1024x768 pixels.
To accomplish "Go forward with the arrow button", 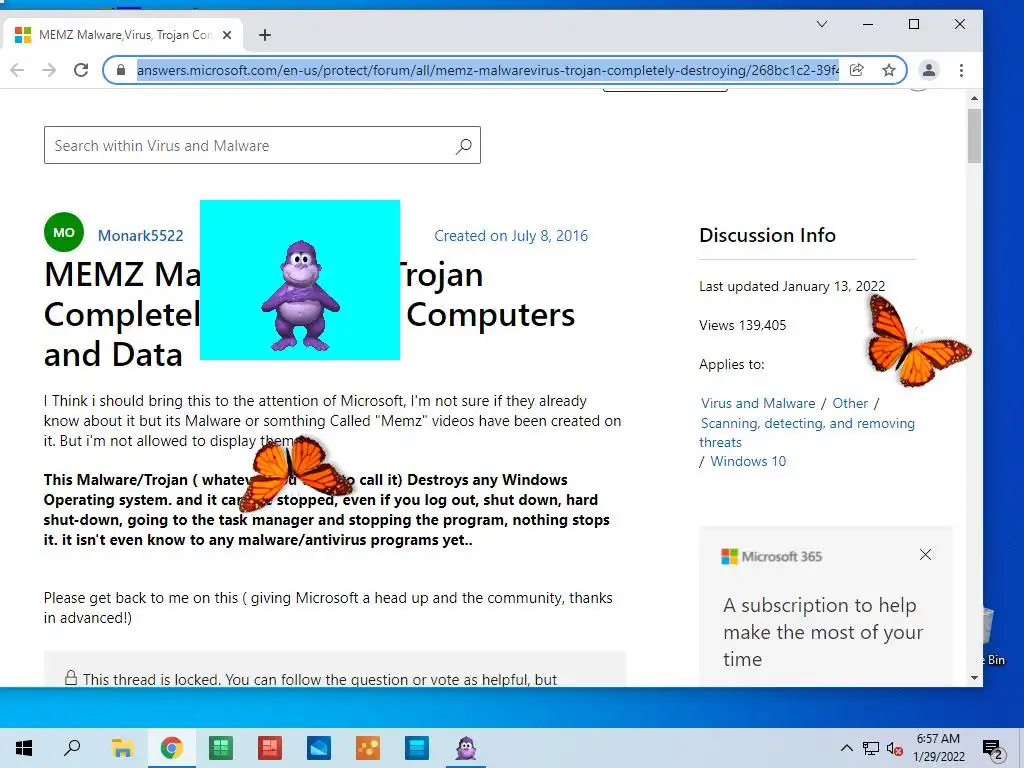I will click(49, 70).
